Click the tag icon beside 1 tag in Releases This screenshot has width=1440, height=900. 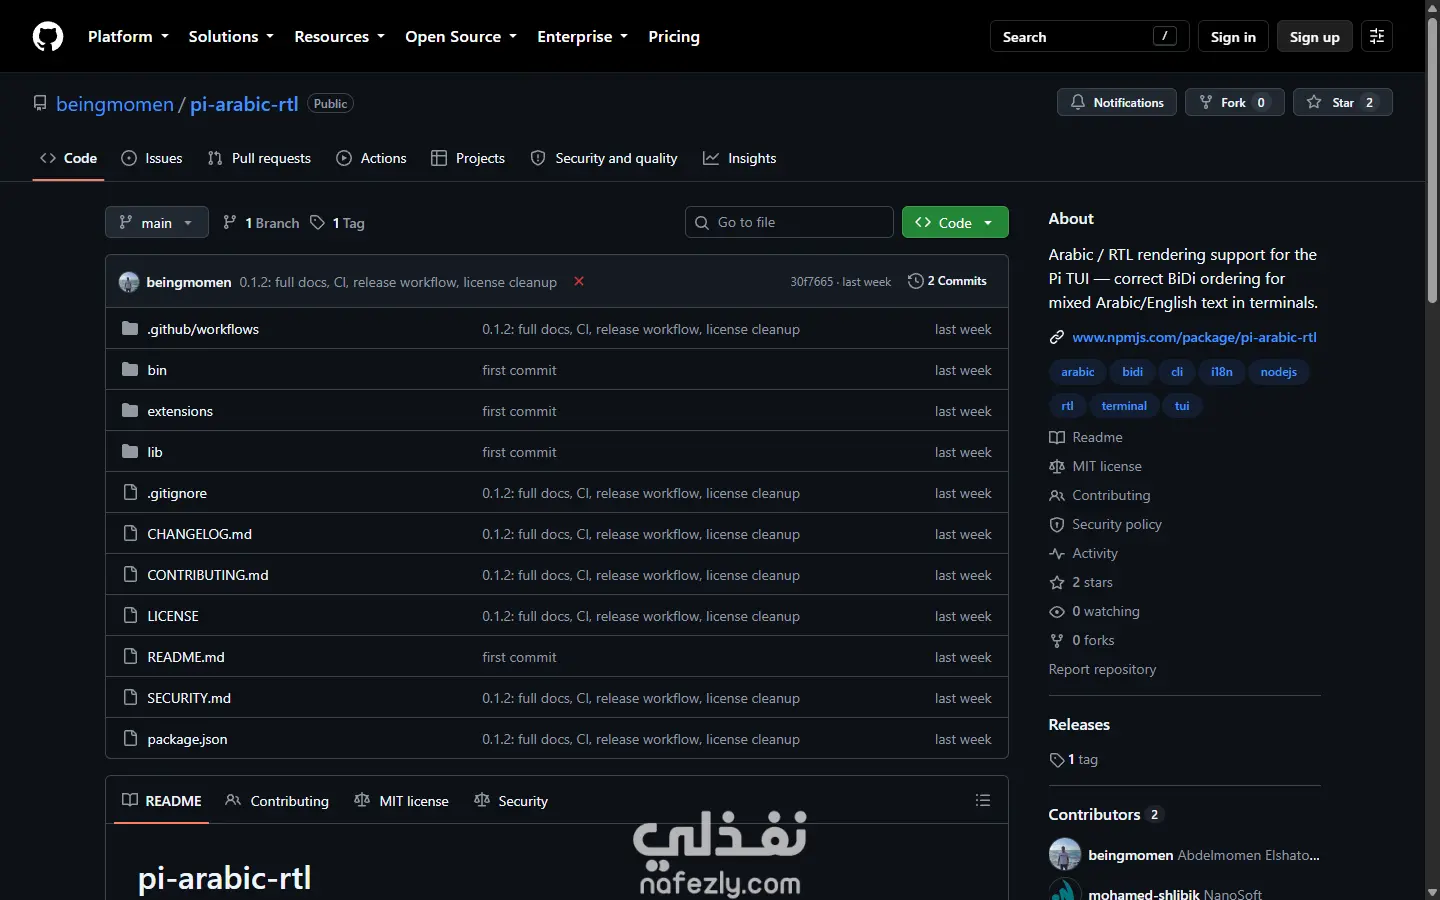click(1057, 760)
